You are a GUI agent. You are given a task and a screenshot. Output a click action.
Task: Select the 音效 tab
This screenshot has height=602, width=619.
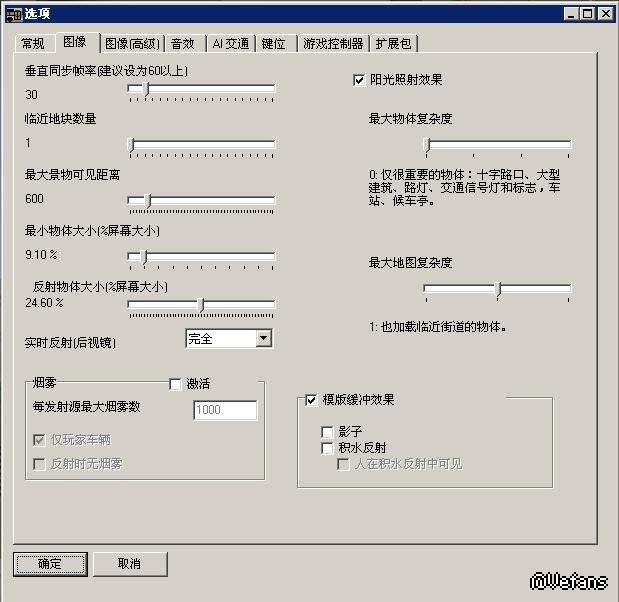click(183, 43)
